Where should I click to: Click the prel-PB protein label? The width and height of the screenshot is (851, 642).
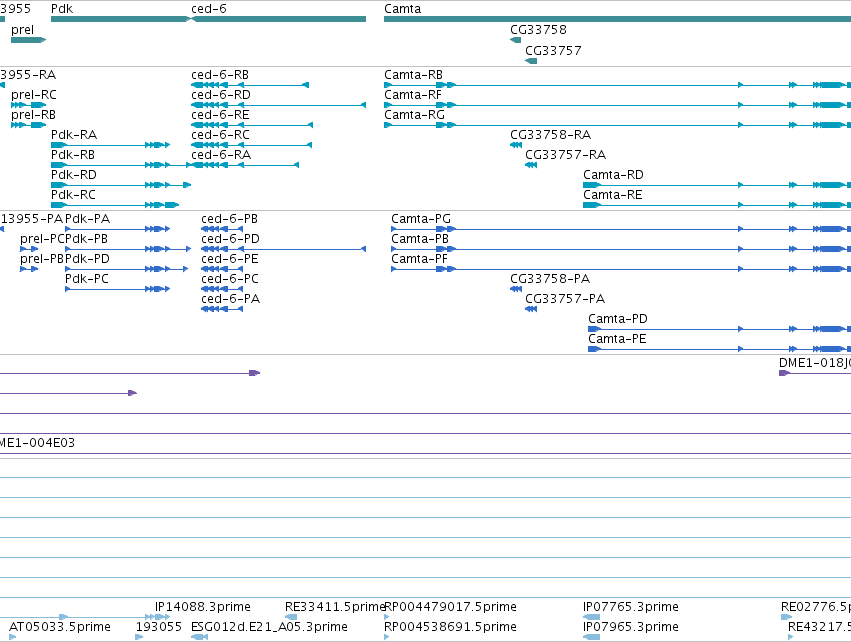[x=42, y=259]
